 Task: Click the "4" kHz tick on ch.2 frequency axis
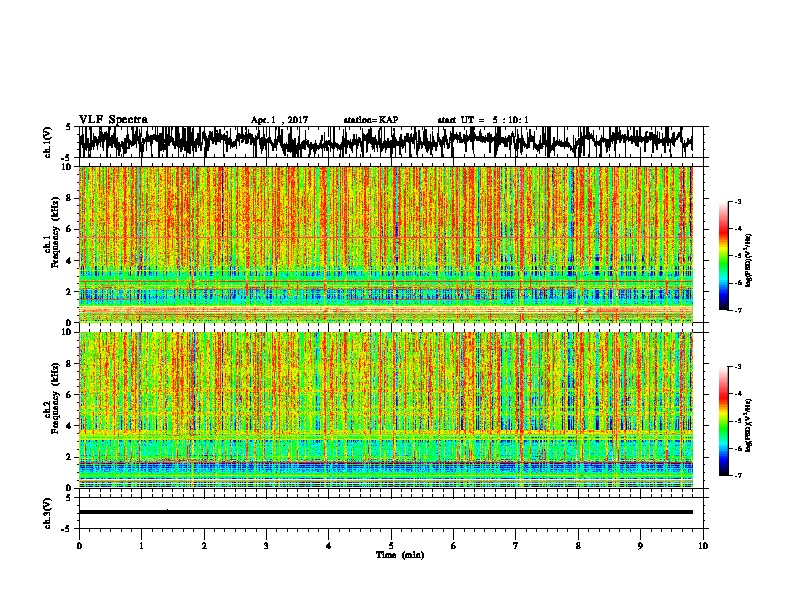pyautogui.click(x=70, y=426)
